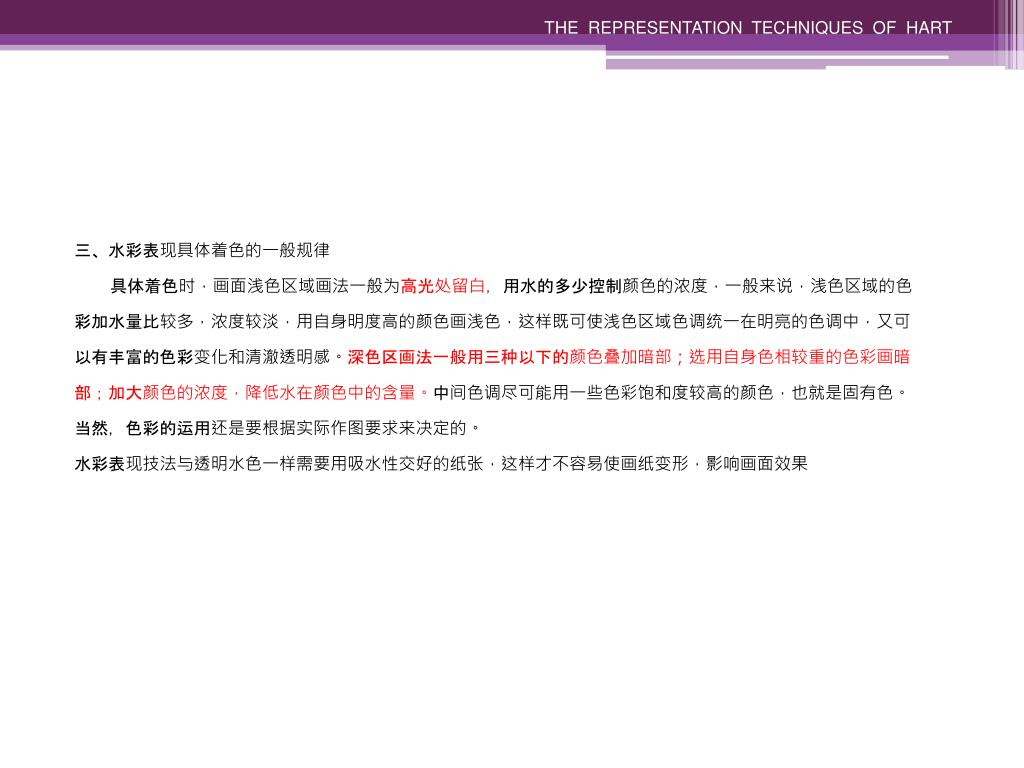This screenshot has height=768, width=1024.
Task: Click the red text '降低水在颜色中的含量'
Action: 330,392
